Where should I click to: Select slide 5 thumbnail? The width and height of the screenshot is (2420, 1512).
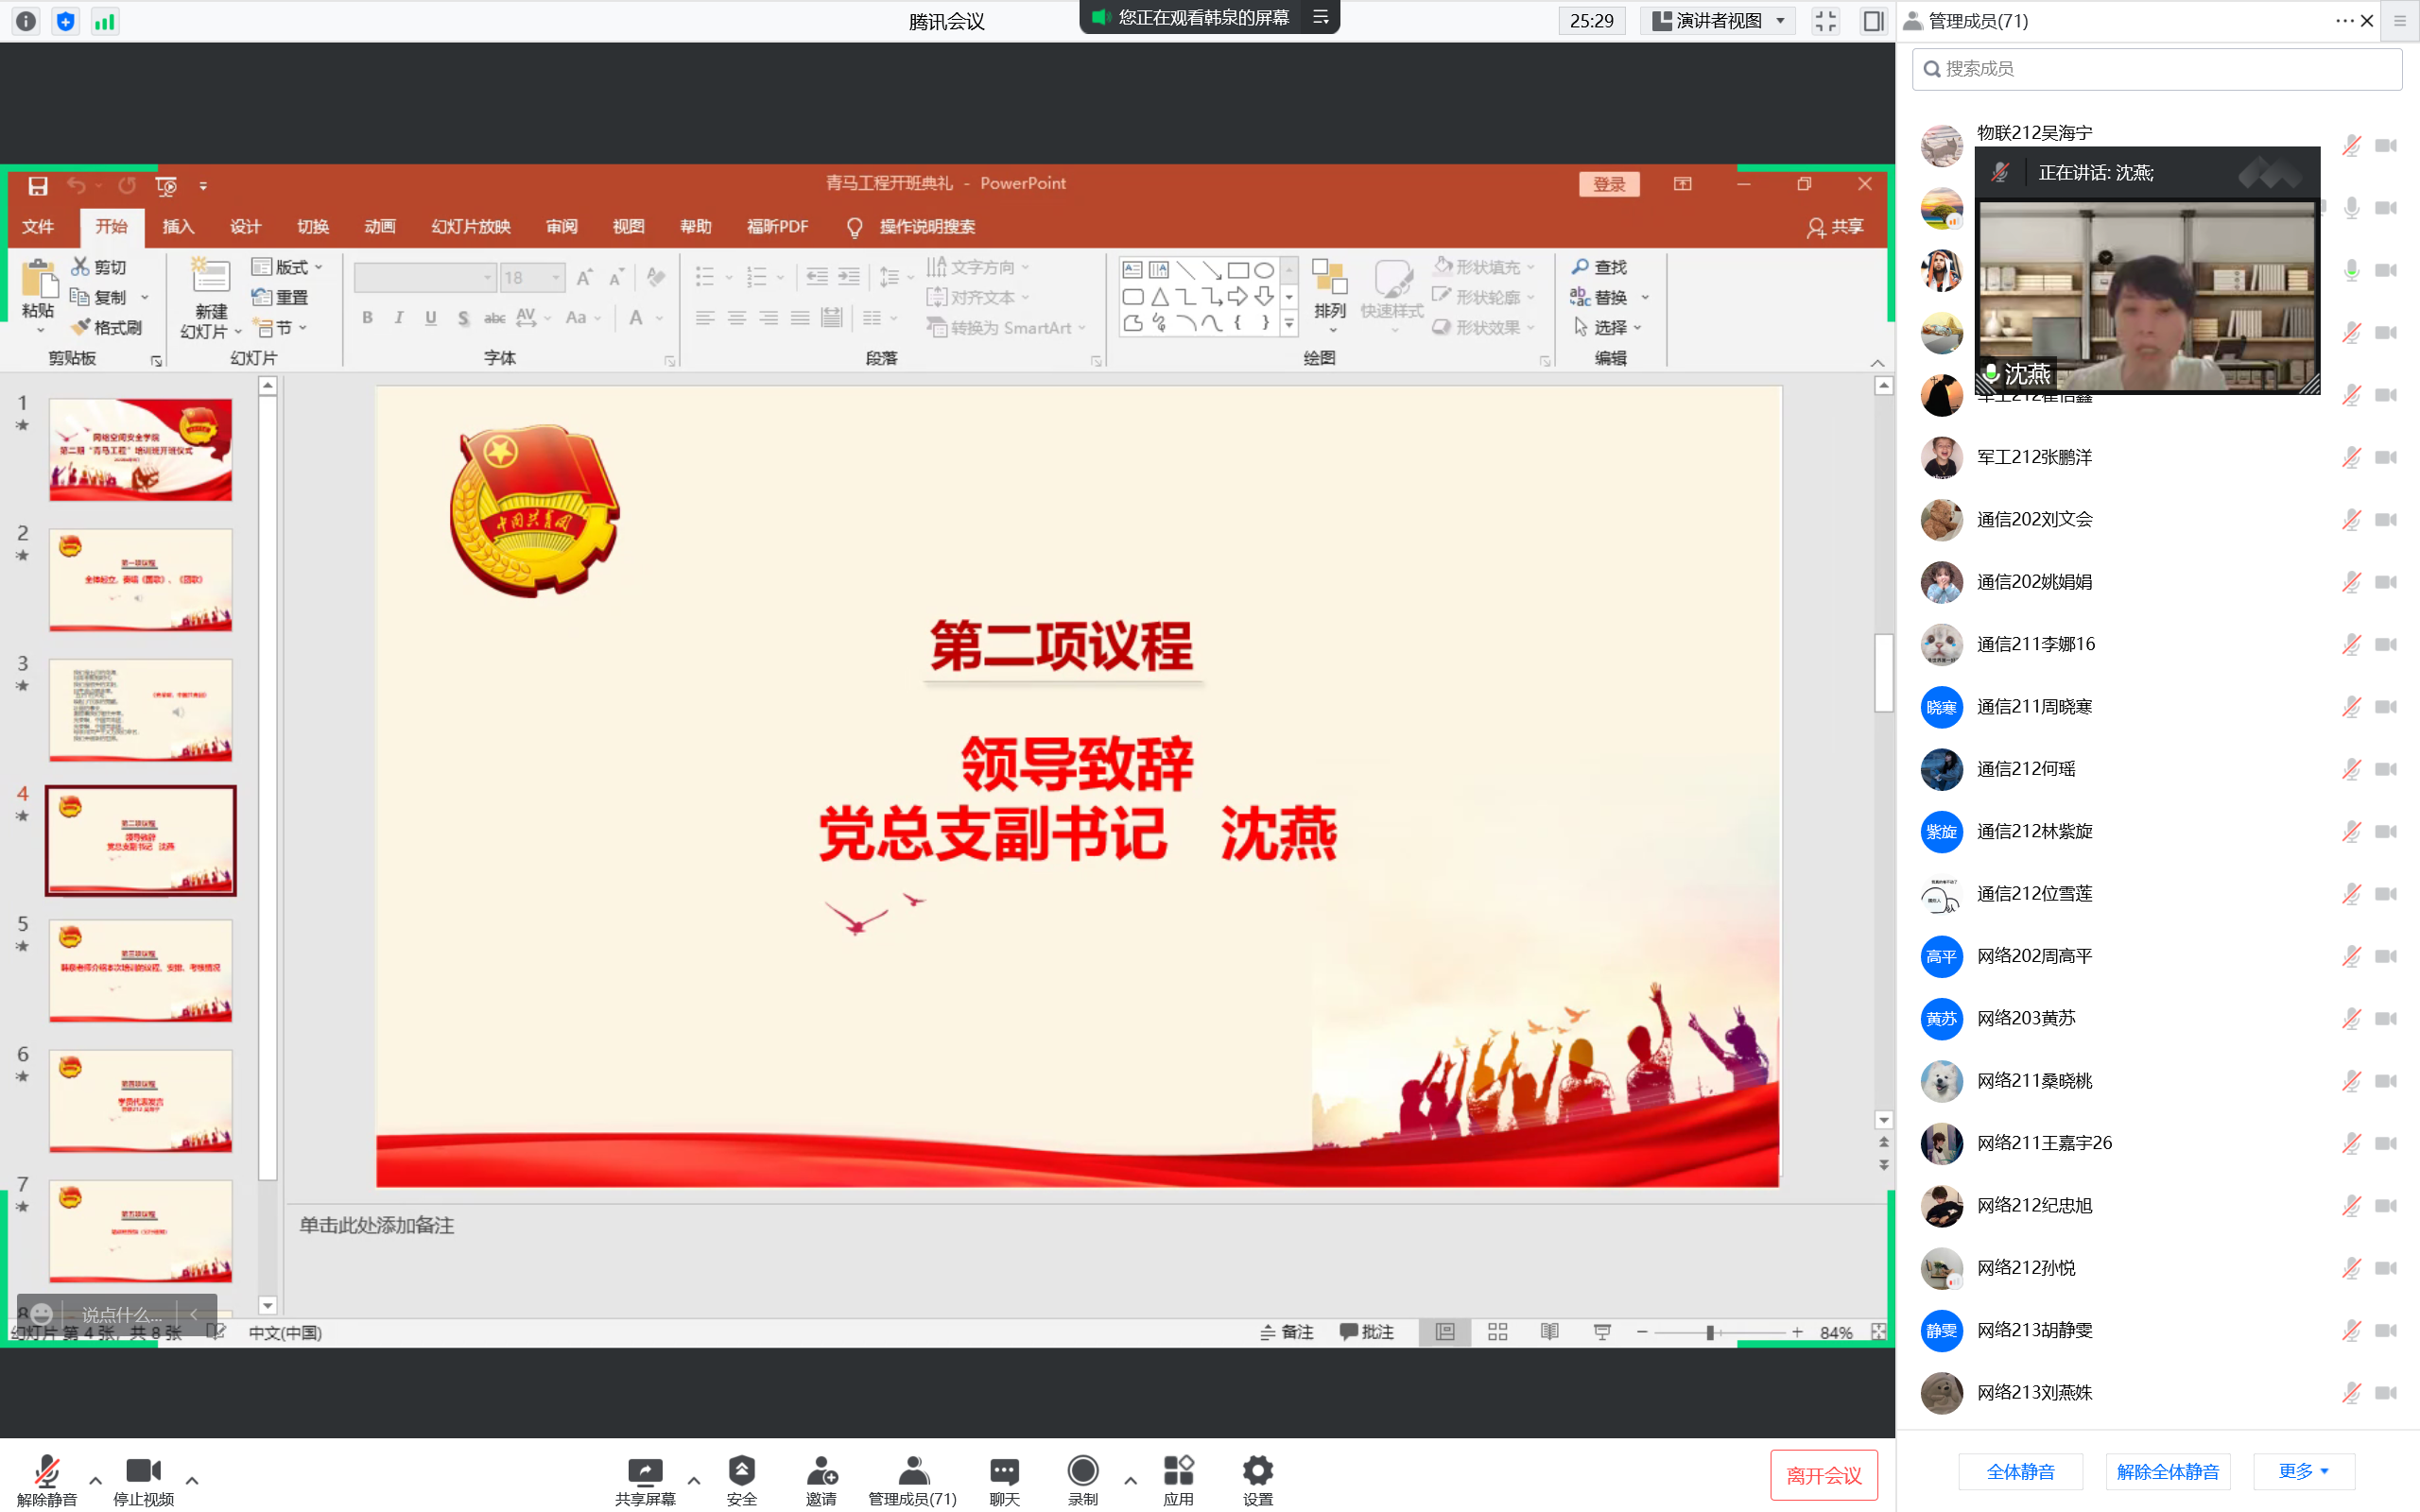tap(141, 970)
